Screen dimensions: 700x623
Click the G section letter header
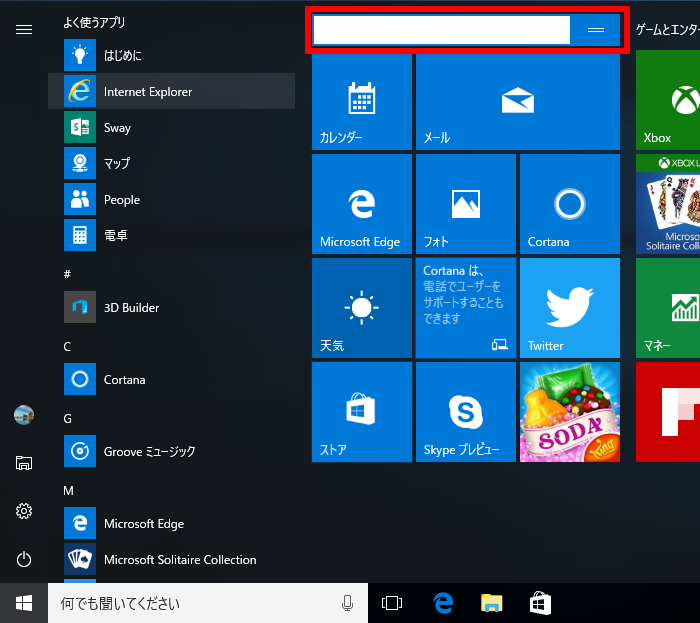pos(67,419)
